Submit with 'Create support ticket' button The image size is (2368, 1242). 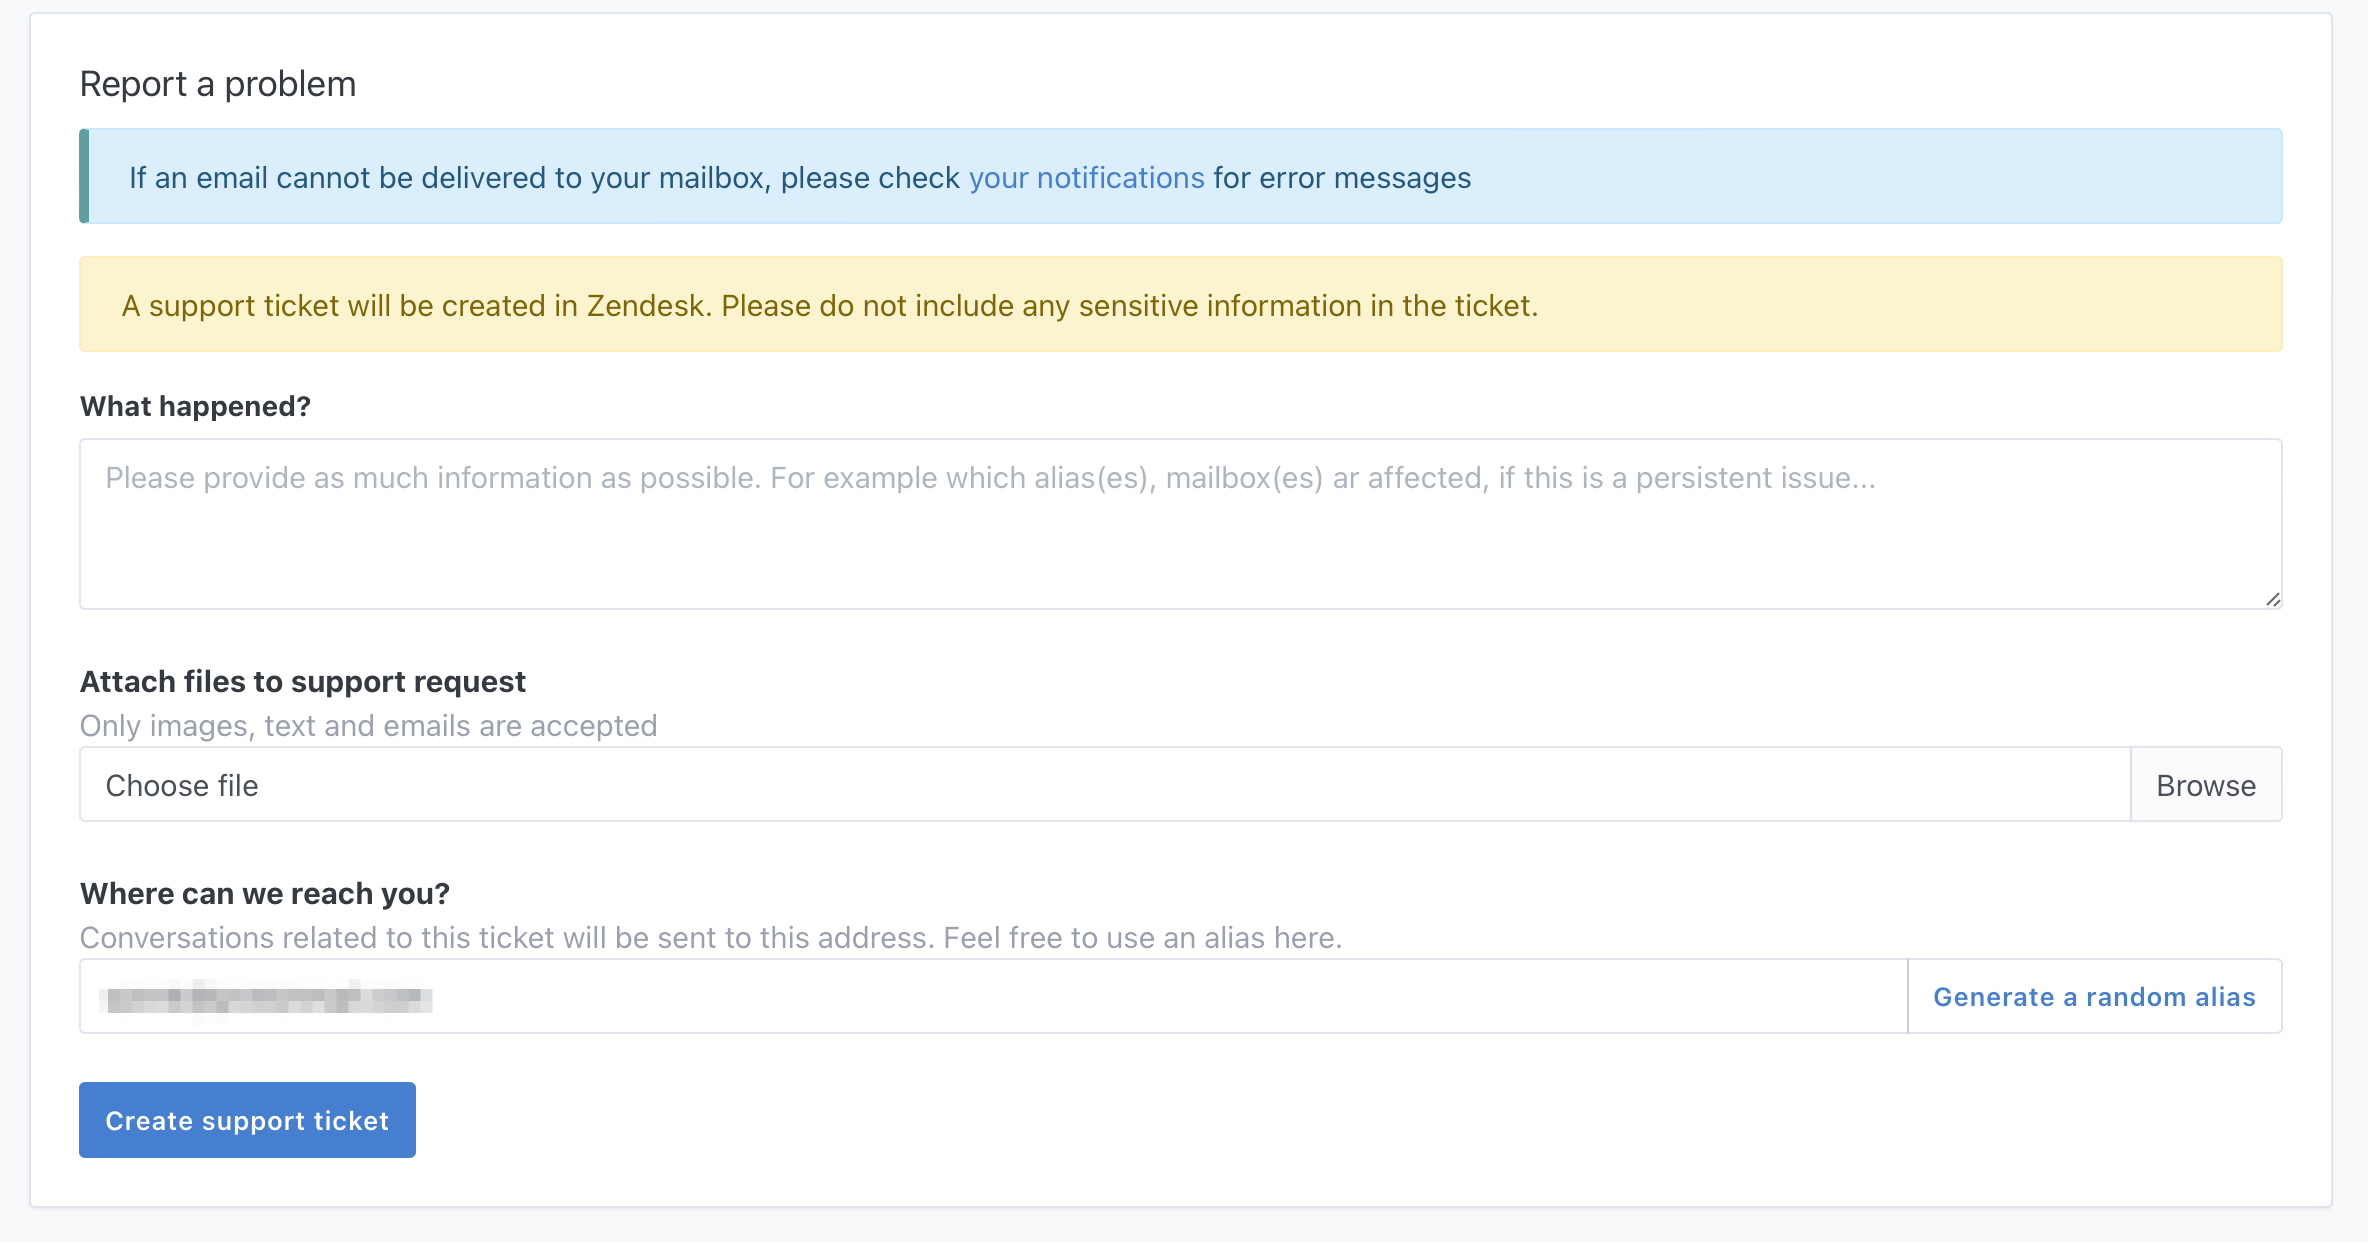(x=247, y=1120)
